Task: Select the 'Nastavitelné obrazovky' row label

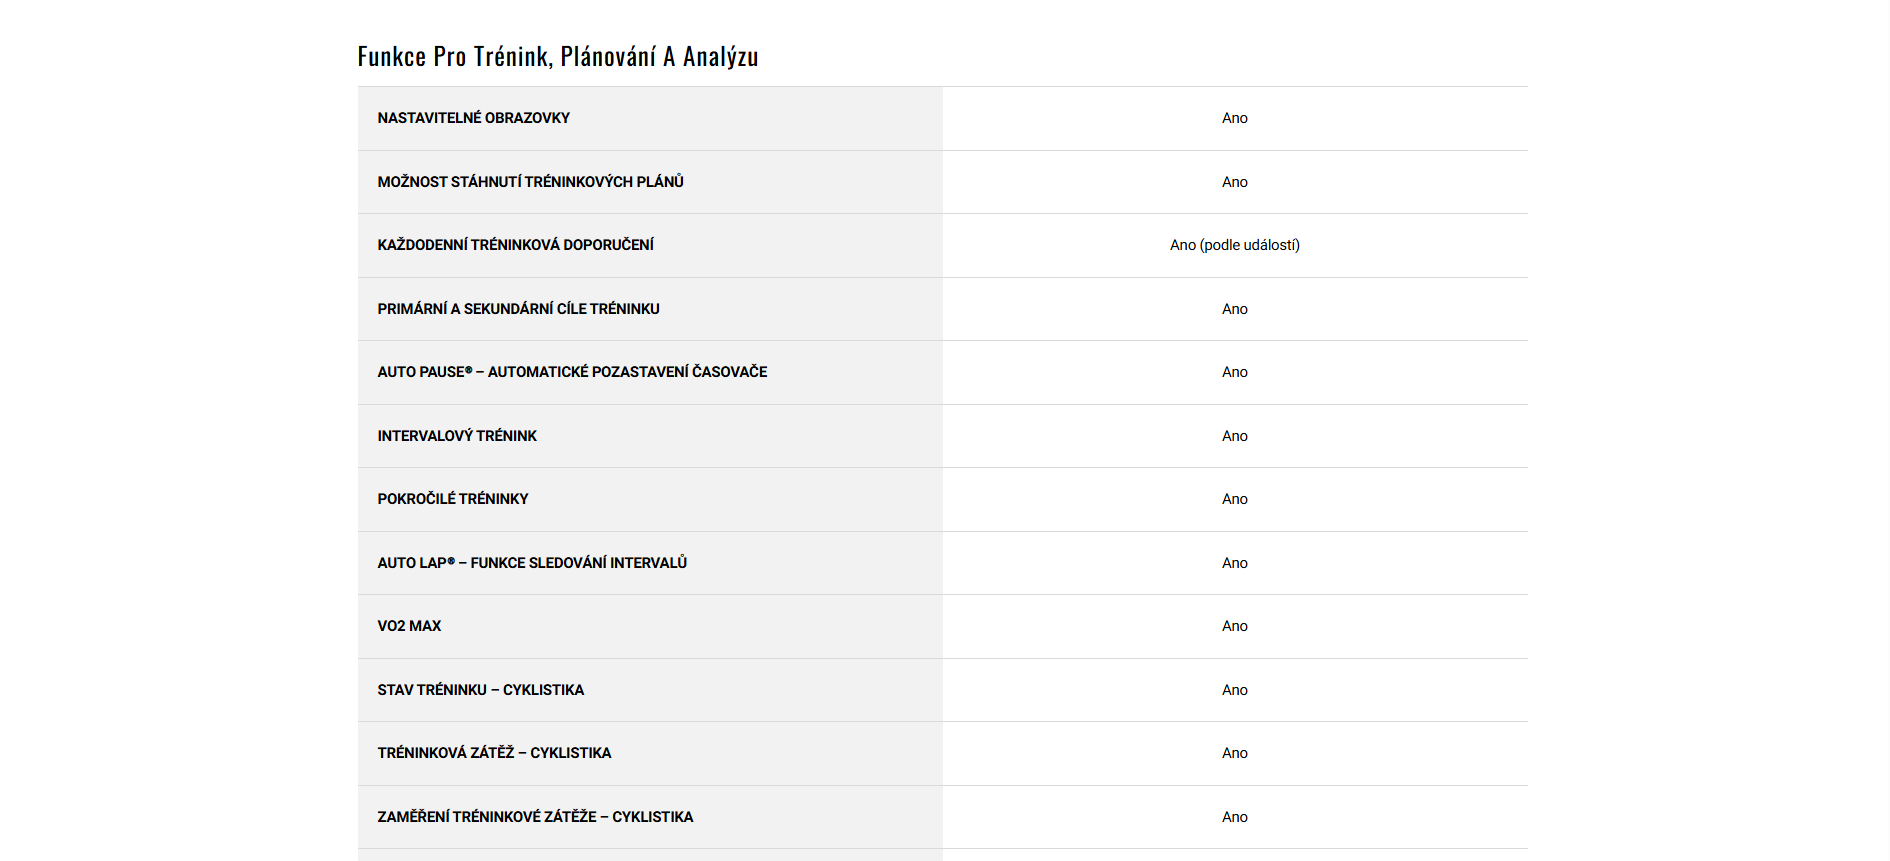Action: click(473, 118)
